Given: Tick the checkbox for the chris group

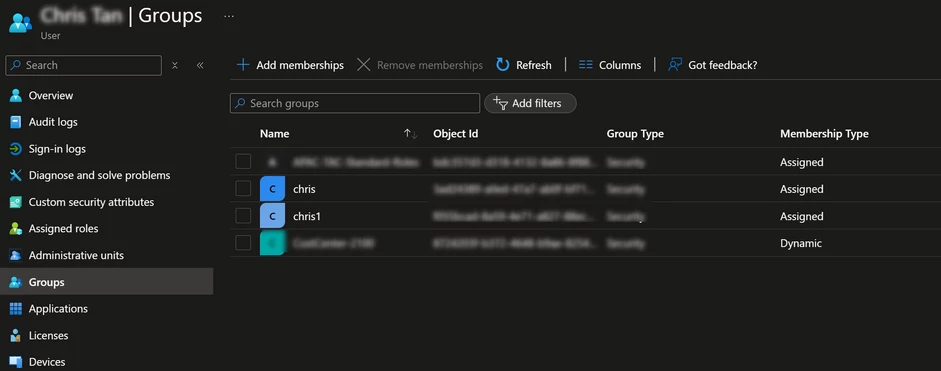Looking at the screenshot, I should (243, 189).
